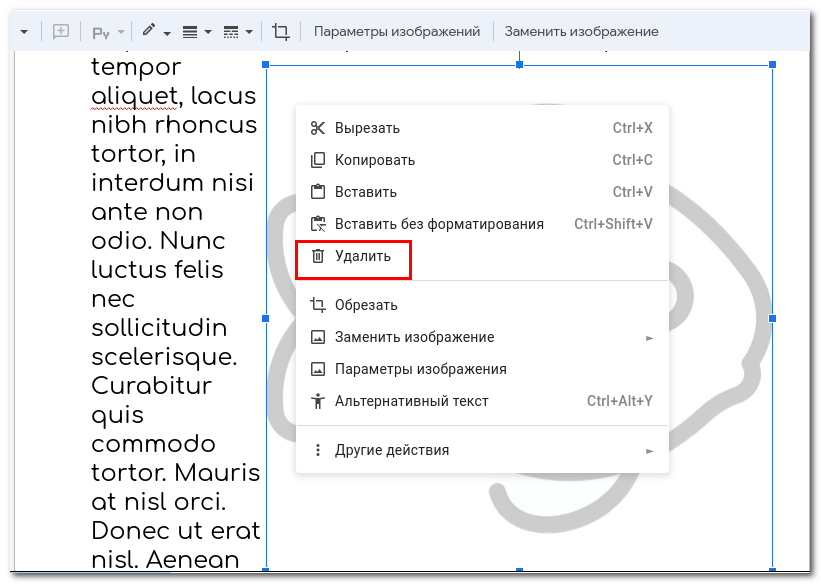Image resolution: width=821 pixels, height=584 pixels.
Task: Select the pencil border color tool
Action: 149,30
